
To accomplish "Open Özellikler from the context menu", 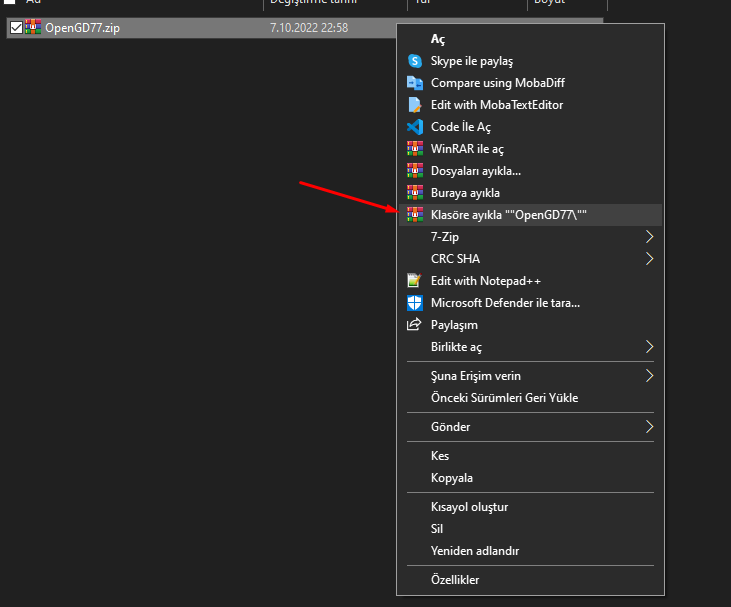I will click(x=455, y=580).
